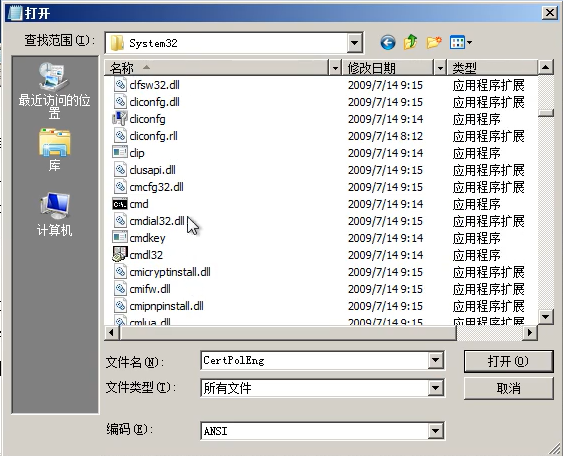This screenshot has width=563, height=456.
Task: Click vertical scrollbar down arrow
Action: click(546, 317)
